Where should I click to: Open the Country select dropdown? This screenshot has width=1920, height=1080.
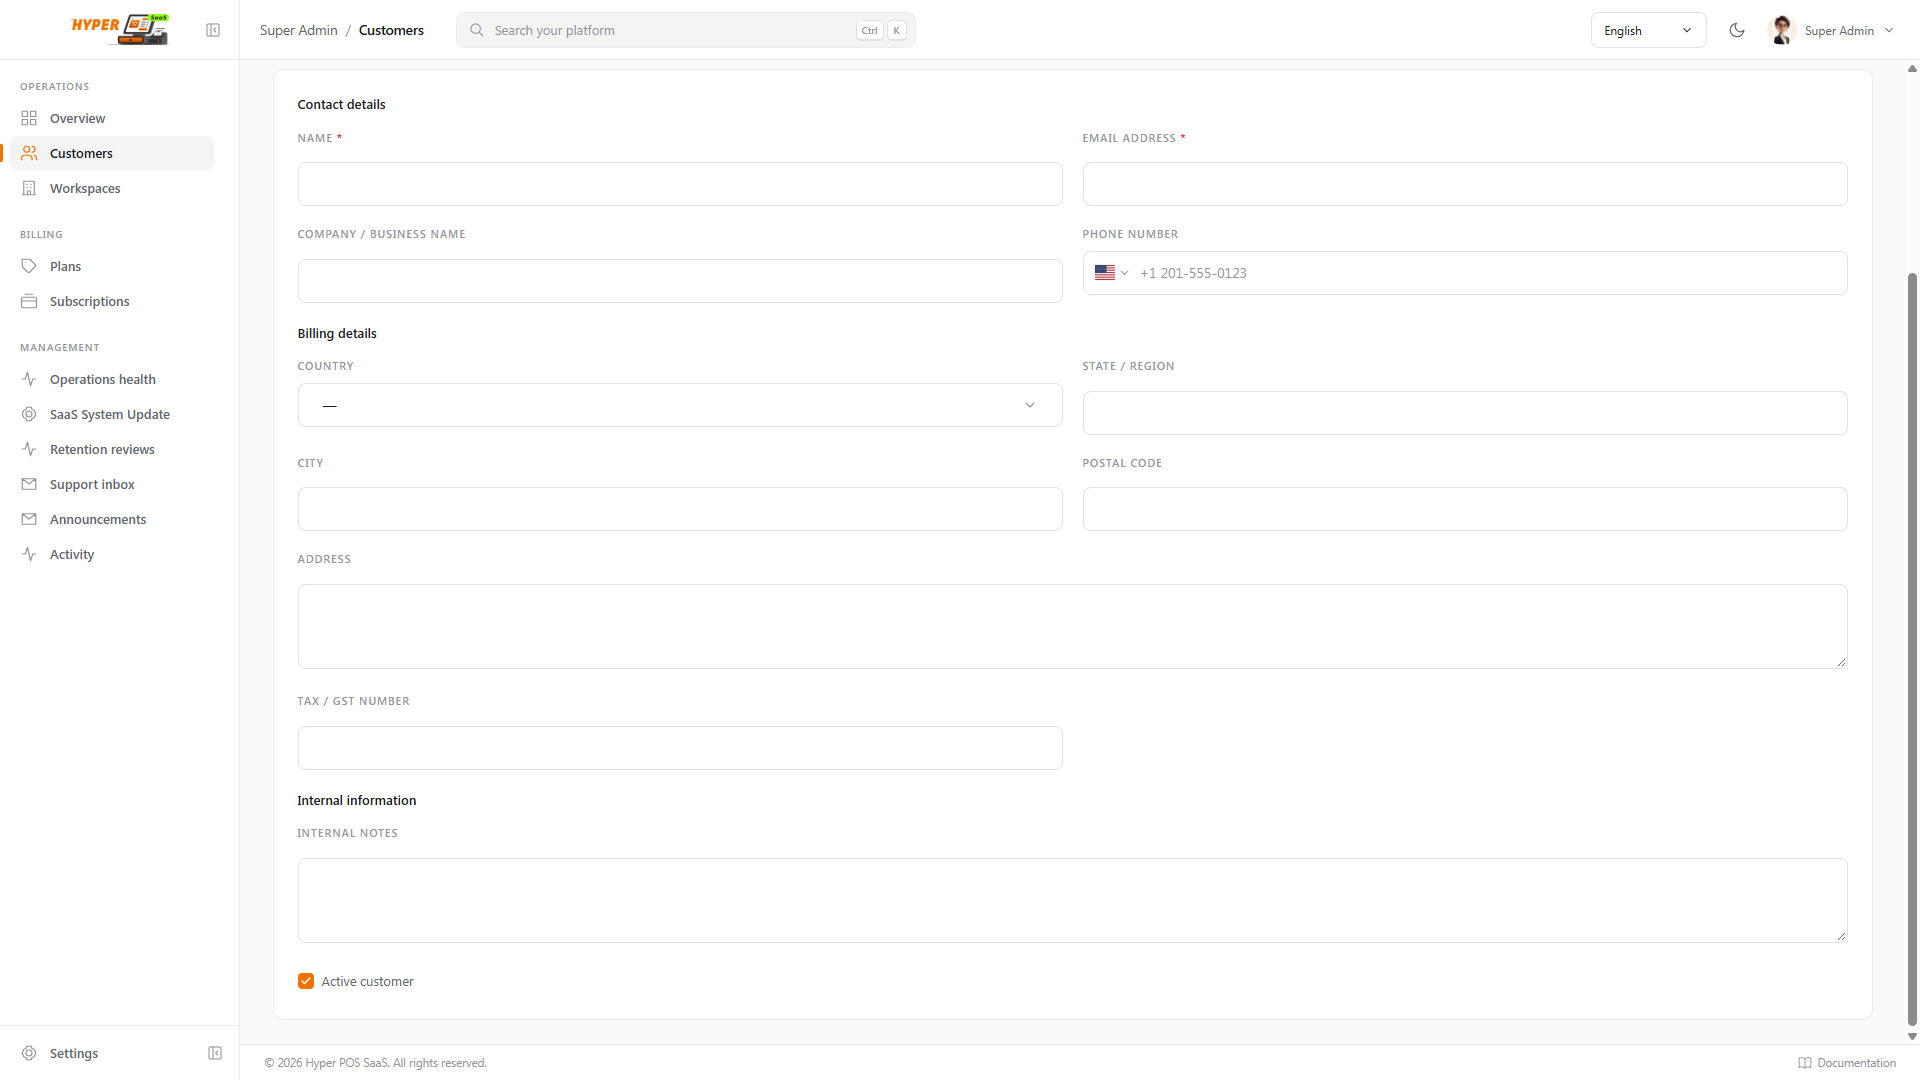point(680,405)
